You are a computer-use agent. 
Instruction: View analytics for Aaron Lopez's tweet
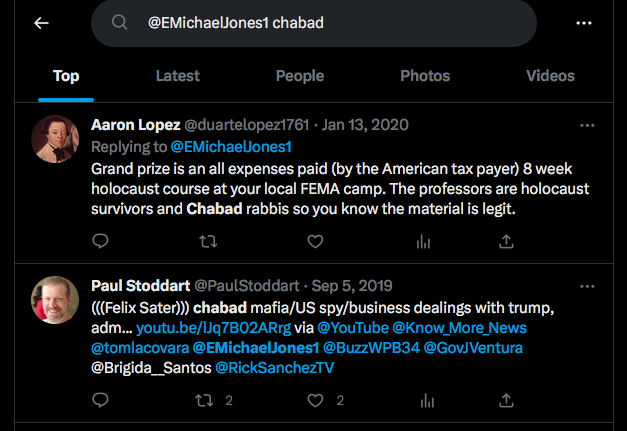pos(423,241)
